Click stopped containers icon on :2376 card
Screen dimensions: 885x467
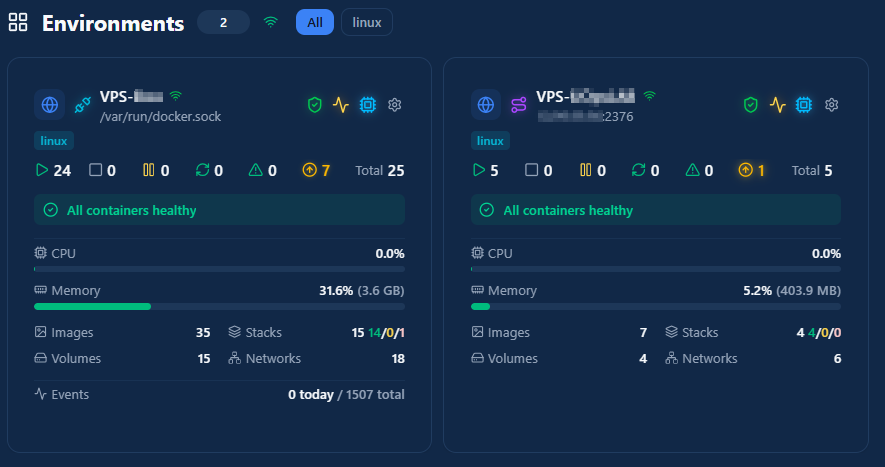(x=532, y=170)
